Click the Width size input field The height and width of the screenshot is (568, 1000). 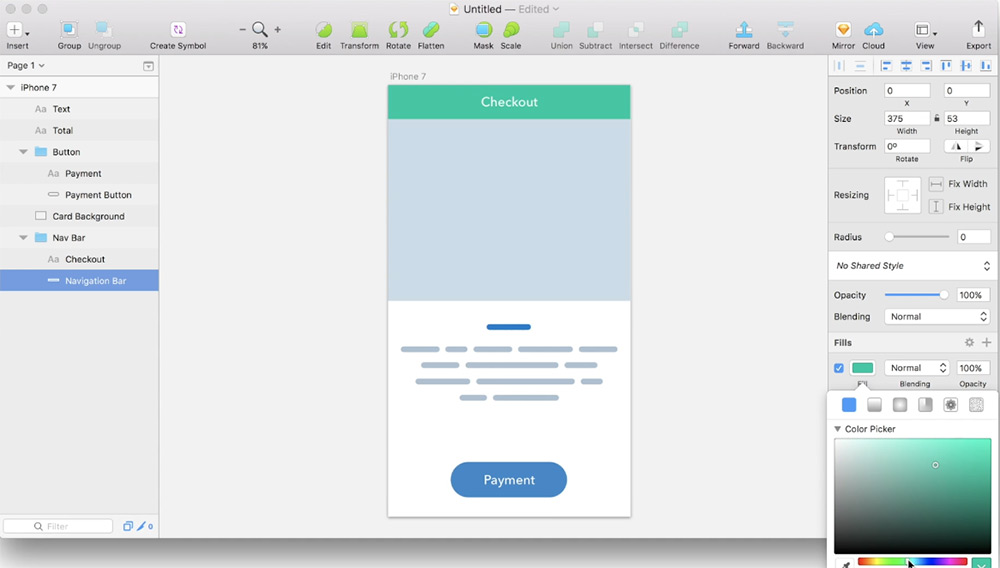coord(907,118)
